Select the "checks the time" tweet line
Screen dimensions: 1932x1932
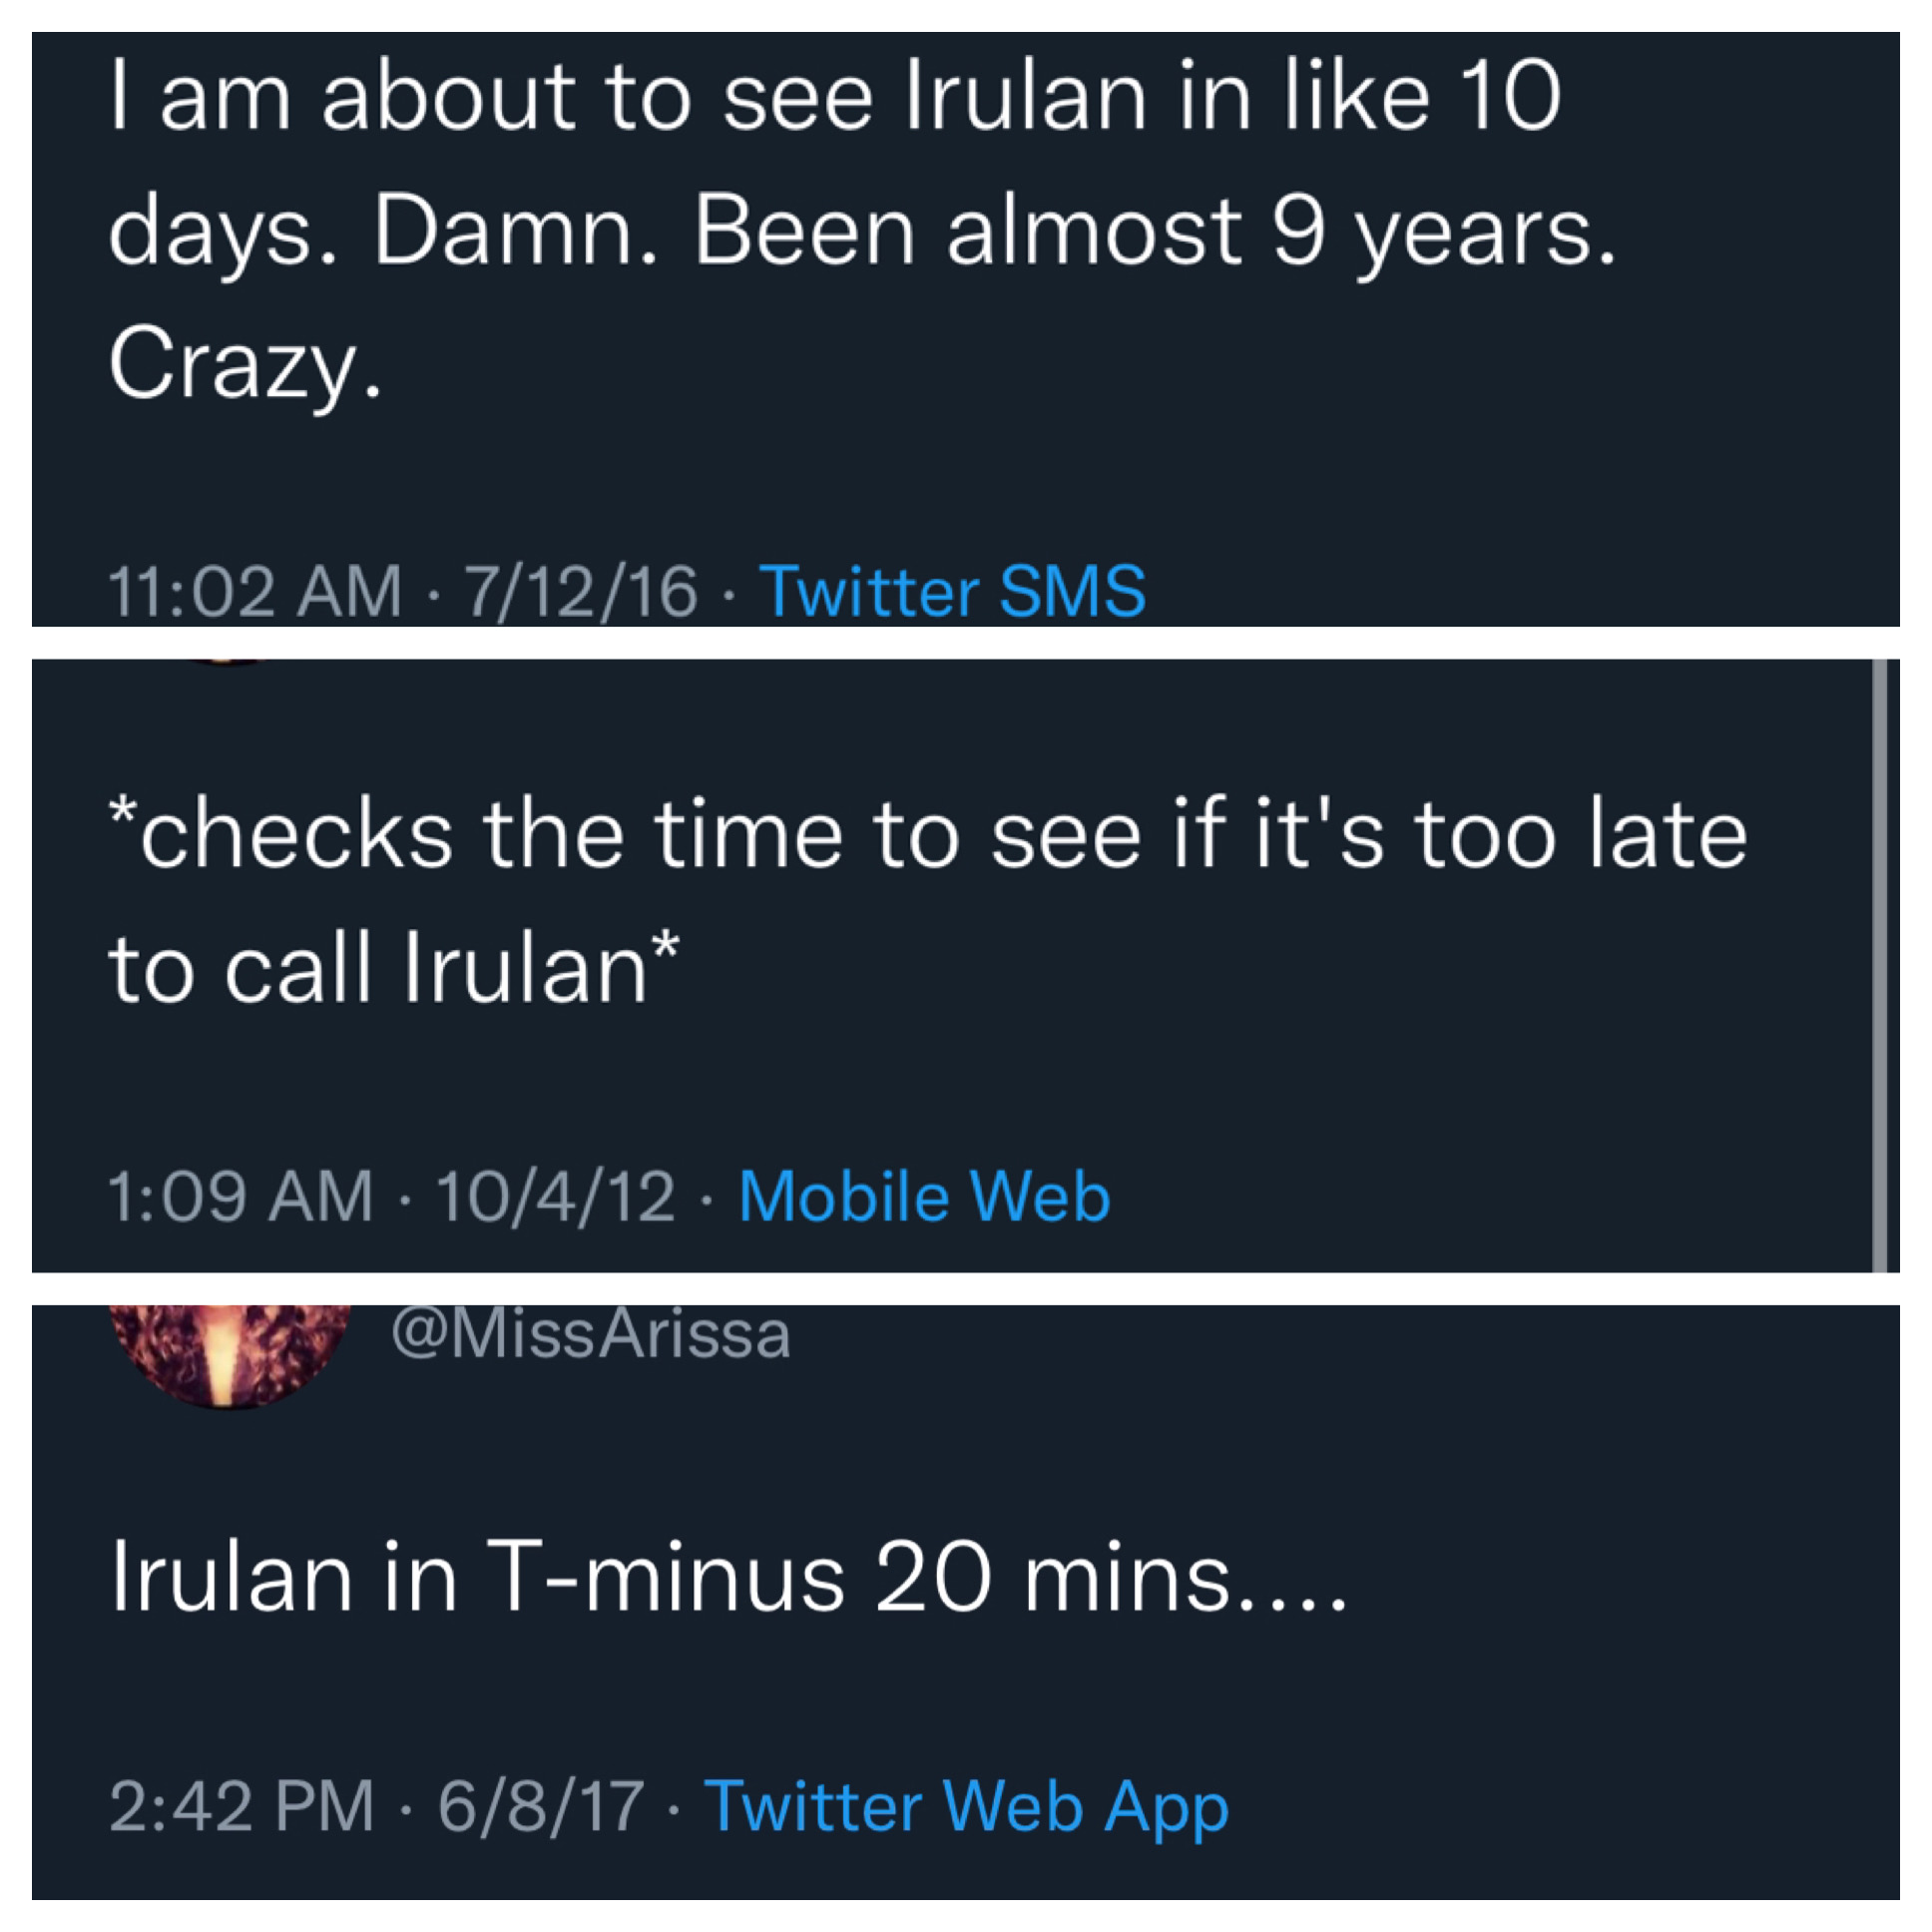(928, 834)
